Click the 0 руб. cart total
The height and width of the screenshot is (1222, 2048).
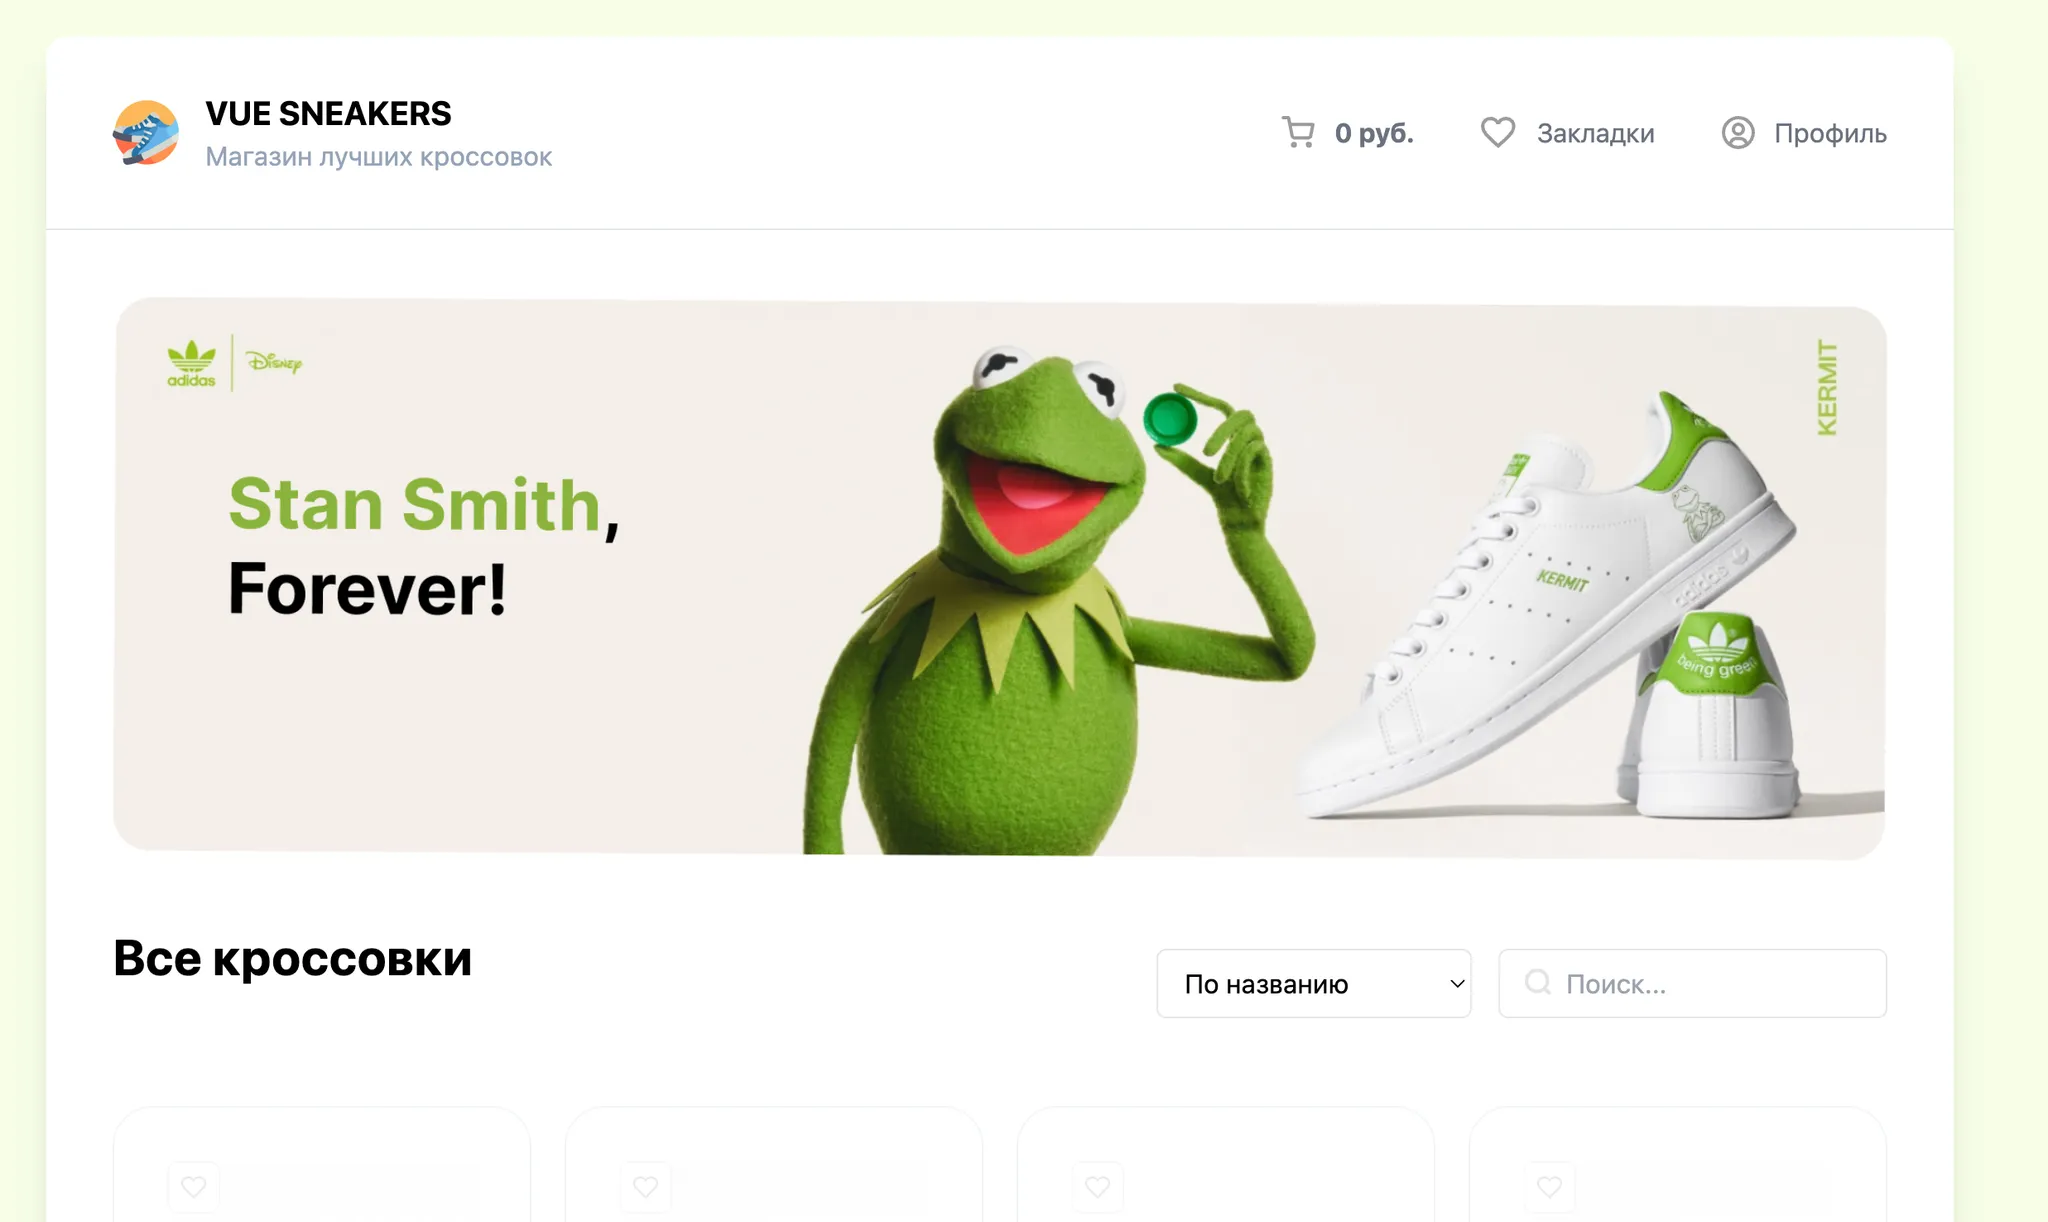1374,134
